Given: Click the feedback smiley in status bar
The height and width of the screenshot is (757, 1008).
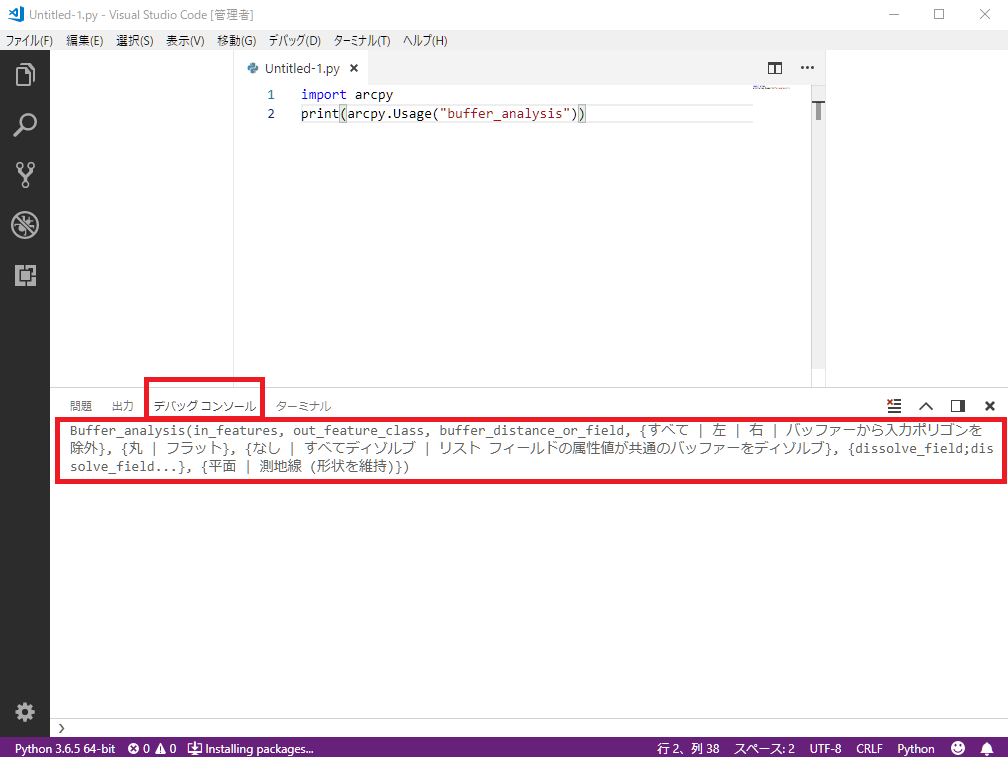Looking at the screenshot, I should [x=958, y=748].
